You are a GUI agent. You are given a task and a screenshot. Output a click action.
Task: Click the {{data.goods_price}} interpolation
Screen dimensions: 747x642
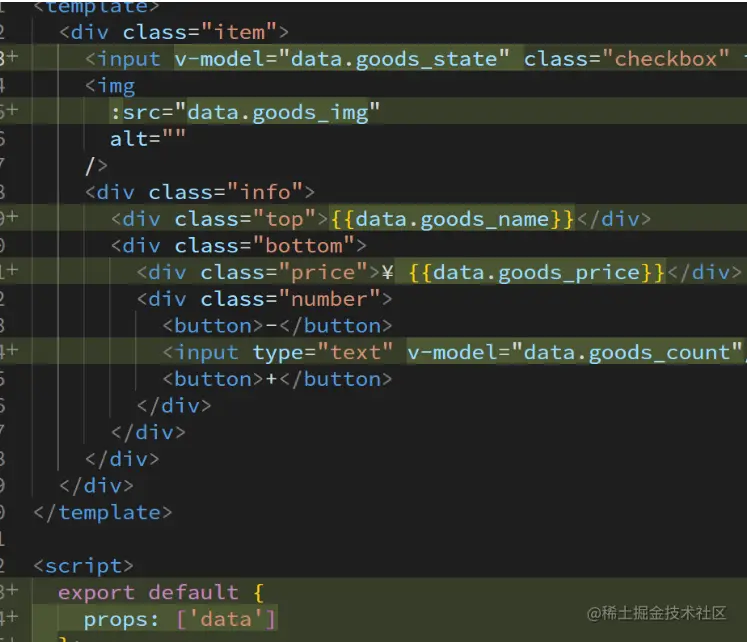click(536, 272)
